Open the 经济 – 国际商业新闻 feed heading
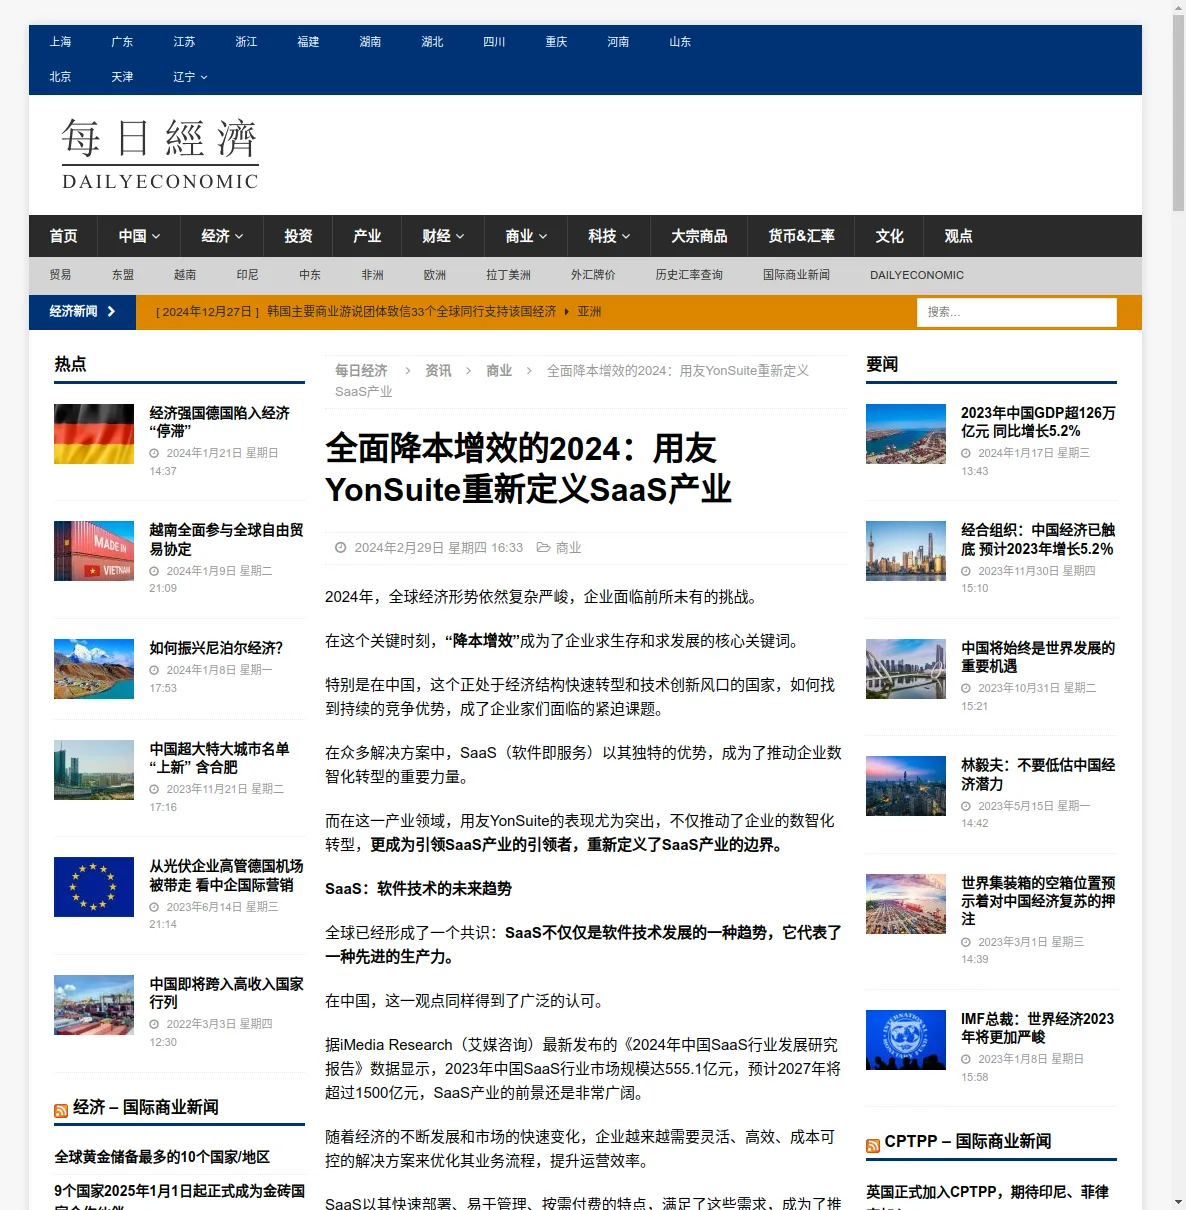The width and height of the screenshot is (1186, 1210). coord(146,1107)
